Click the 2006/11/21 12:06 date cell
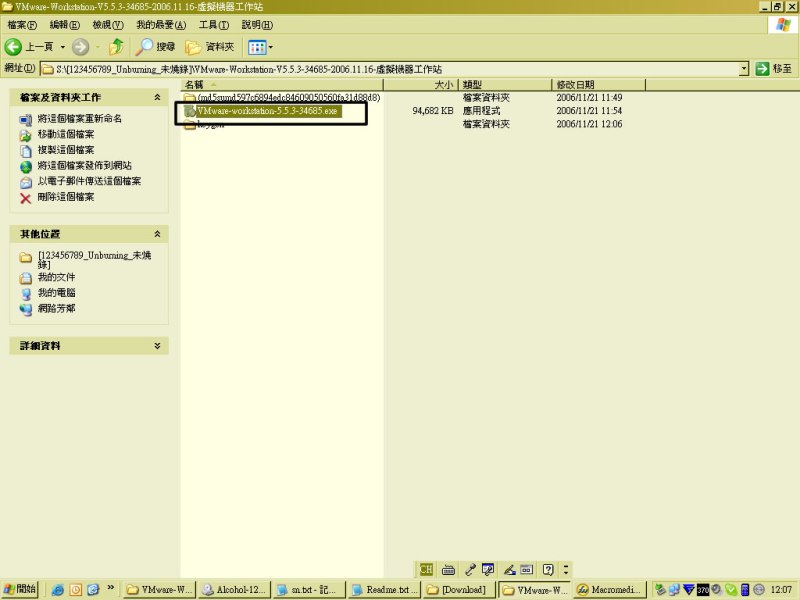This screenshot has width=800, height=600. 589,124
